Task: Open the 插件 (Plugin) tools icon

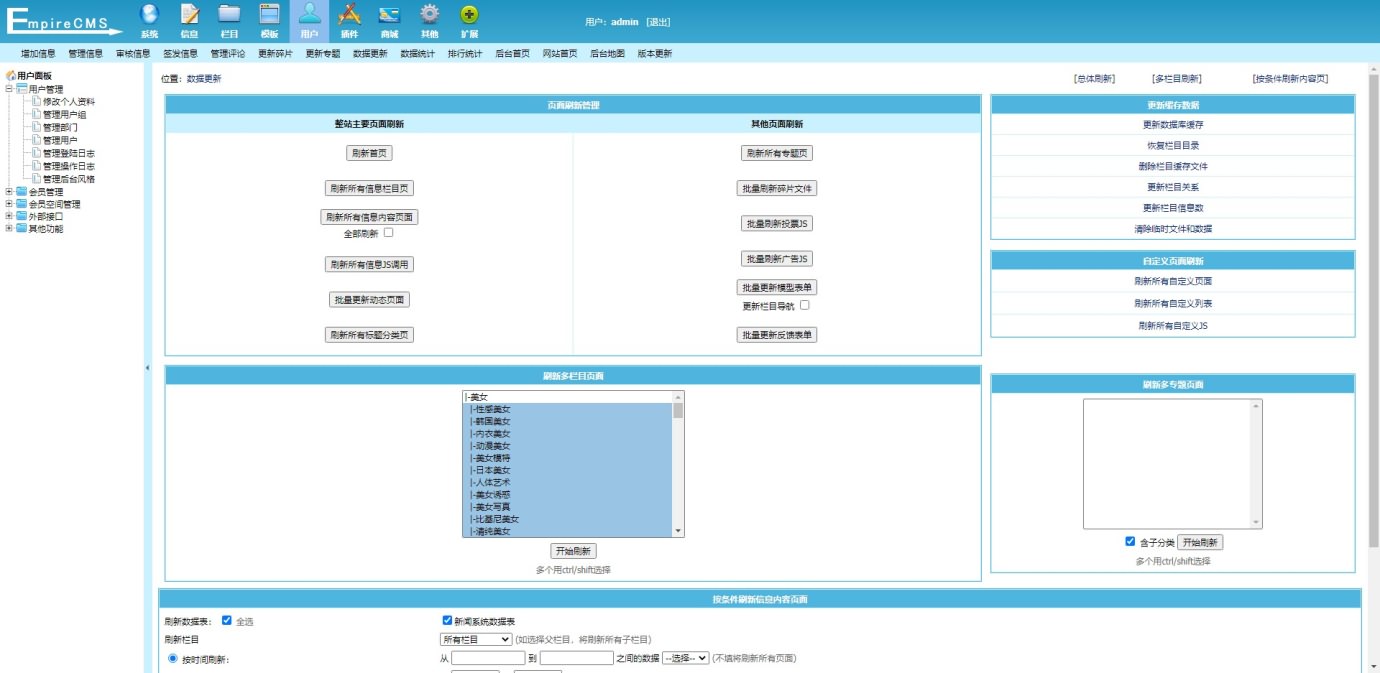Action: [x=349, y=14]
